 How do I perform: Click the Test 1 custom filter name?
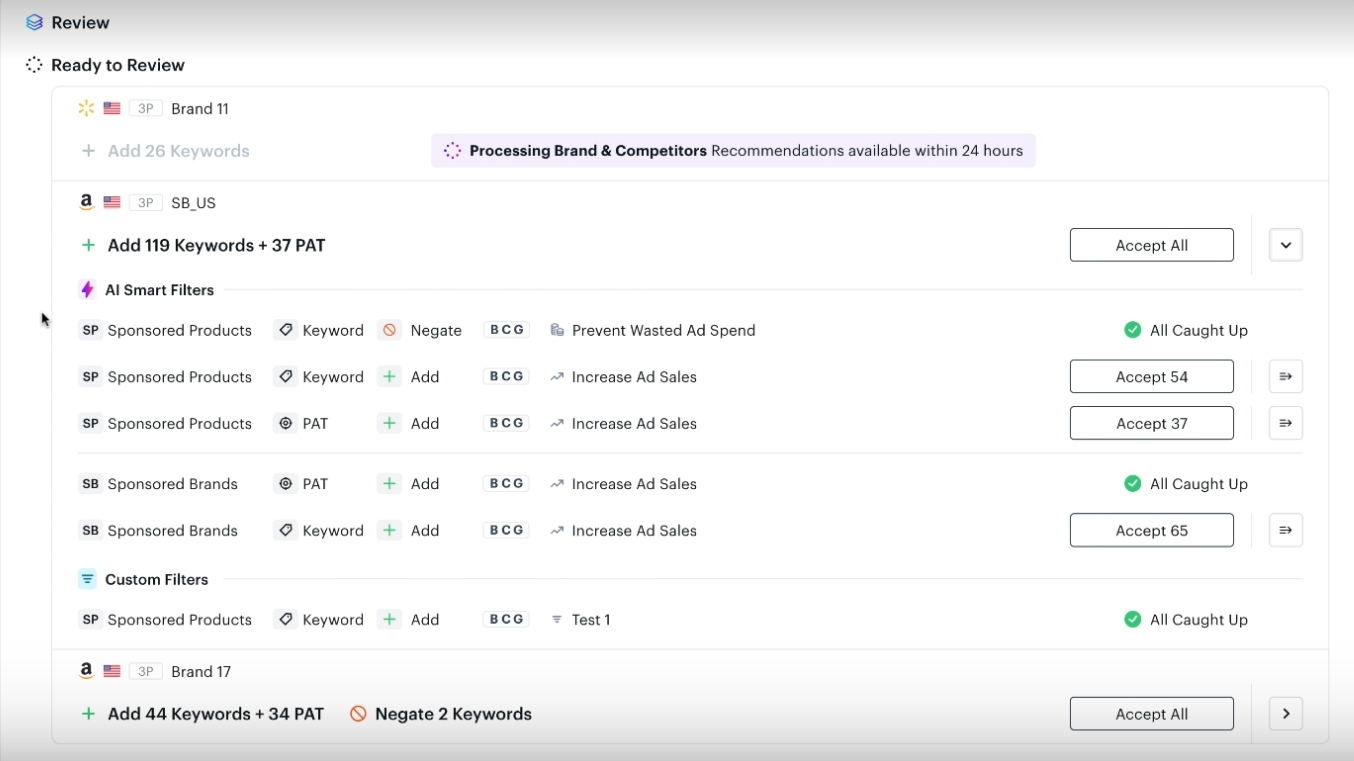(591, 620)
